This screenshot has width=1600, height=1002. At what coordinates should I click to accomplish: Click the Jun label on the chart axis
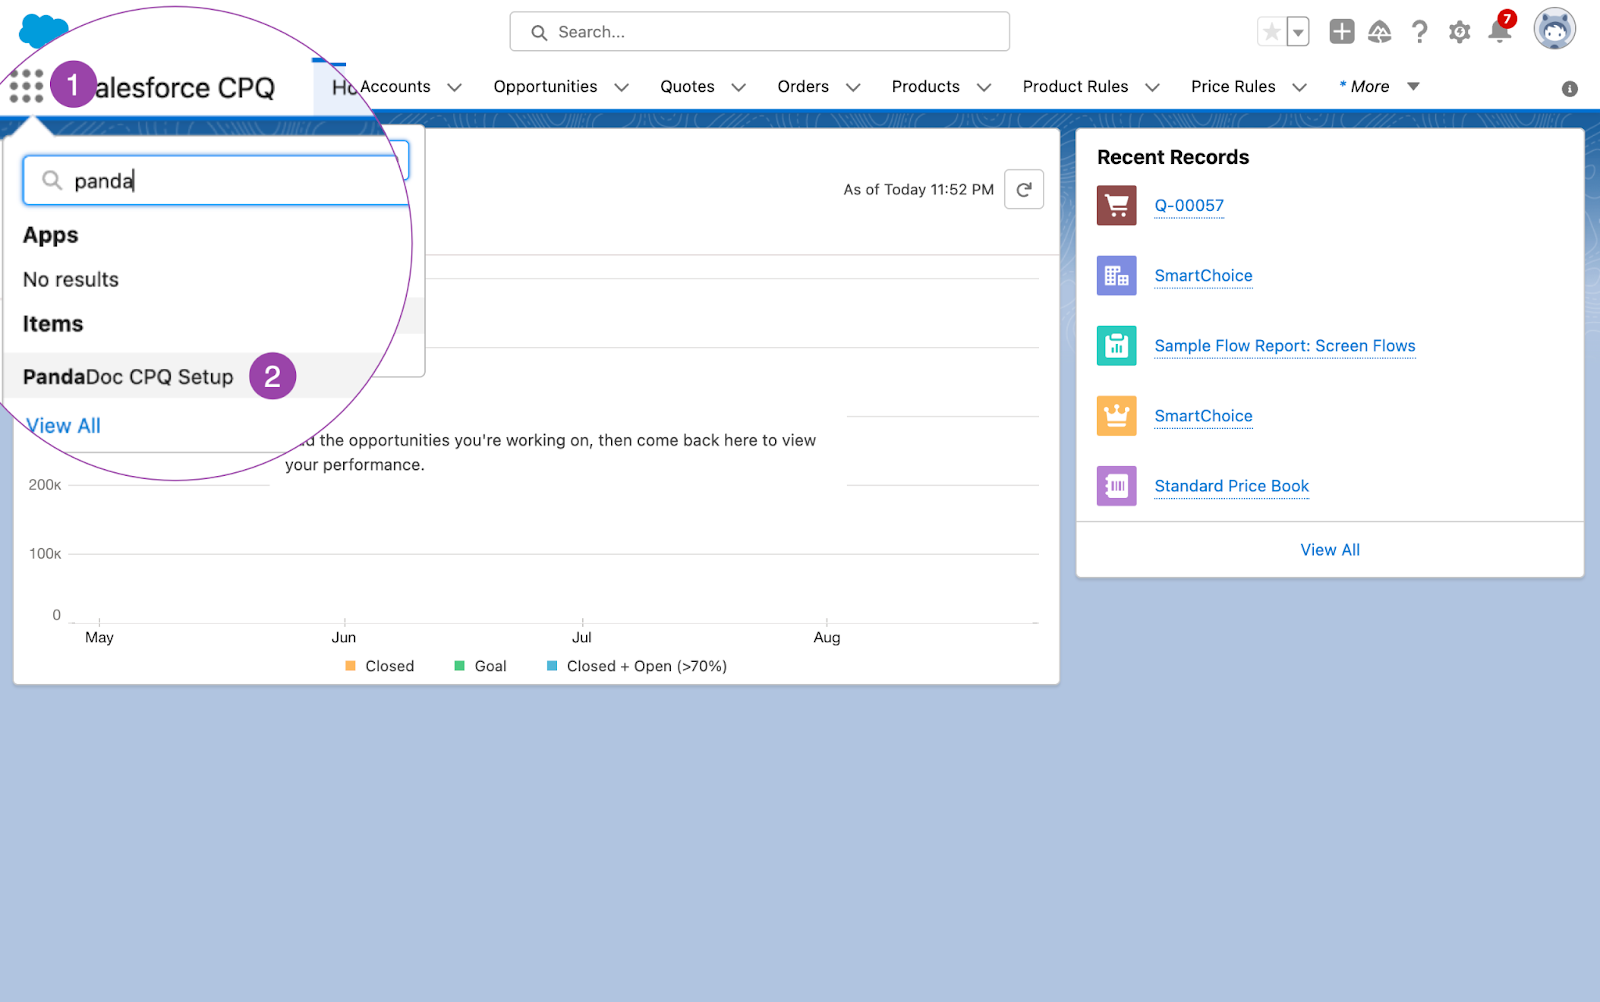tap(344, 638)
